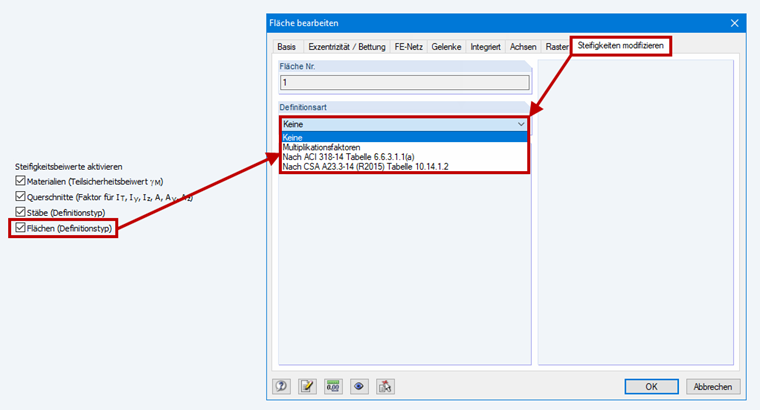Toggle Flächen (Definitionstyp) checkbox

click(20, 227)
